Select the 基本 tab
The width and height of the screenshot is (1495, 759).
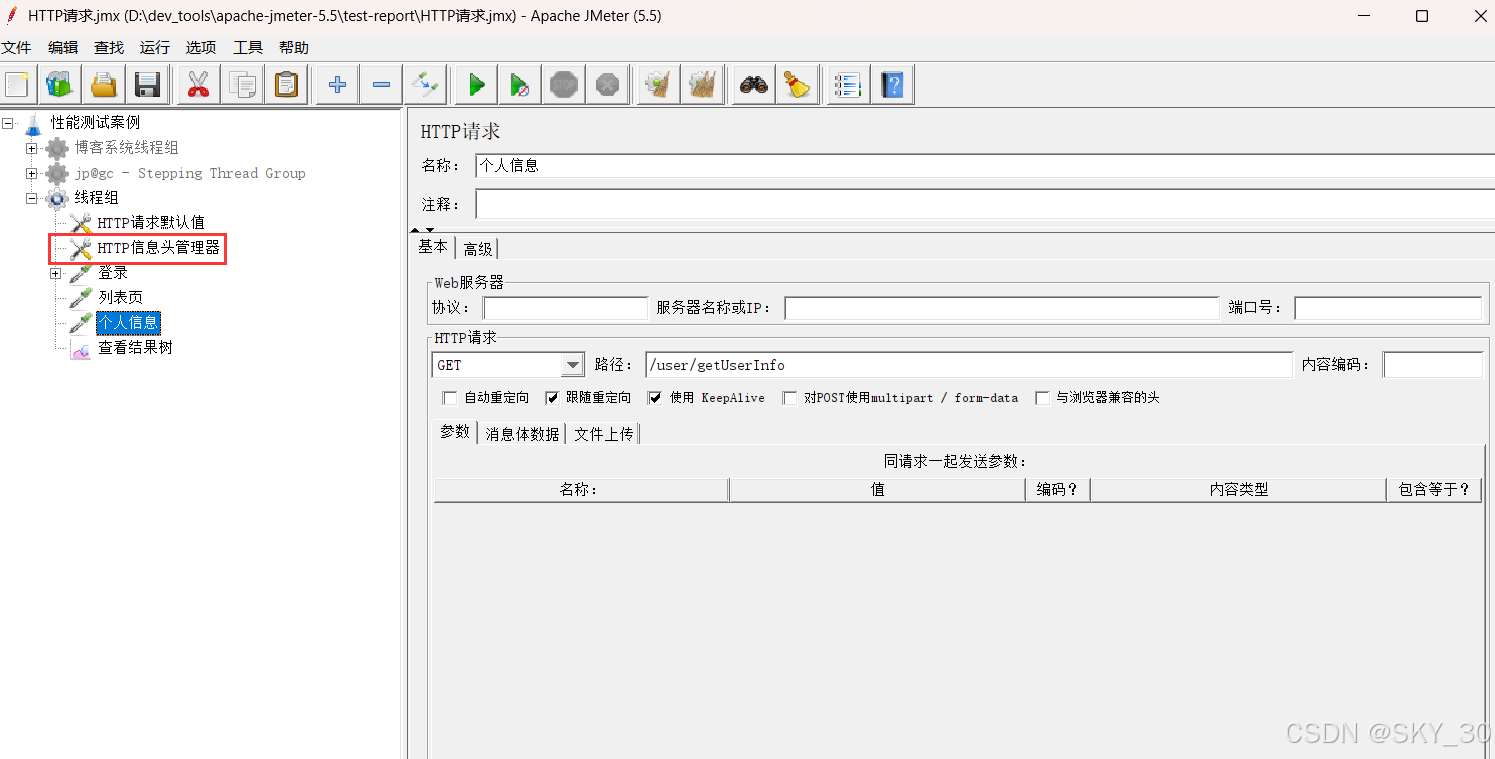click(433, 247)
